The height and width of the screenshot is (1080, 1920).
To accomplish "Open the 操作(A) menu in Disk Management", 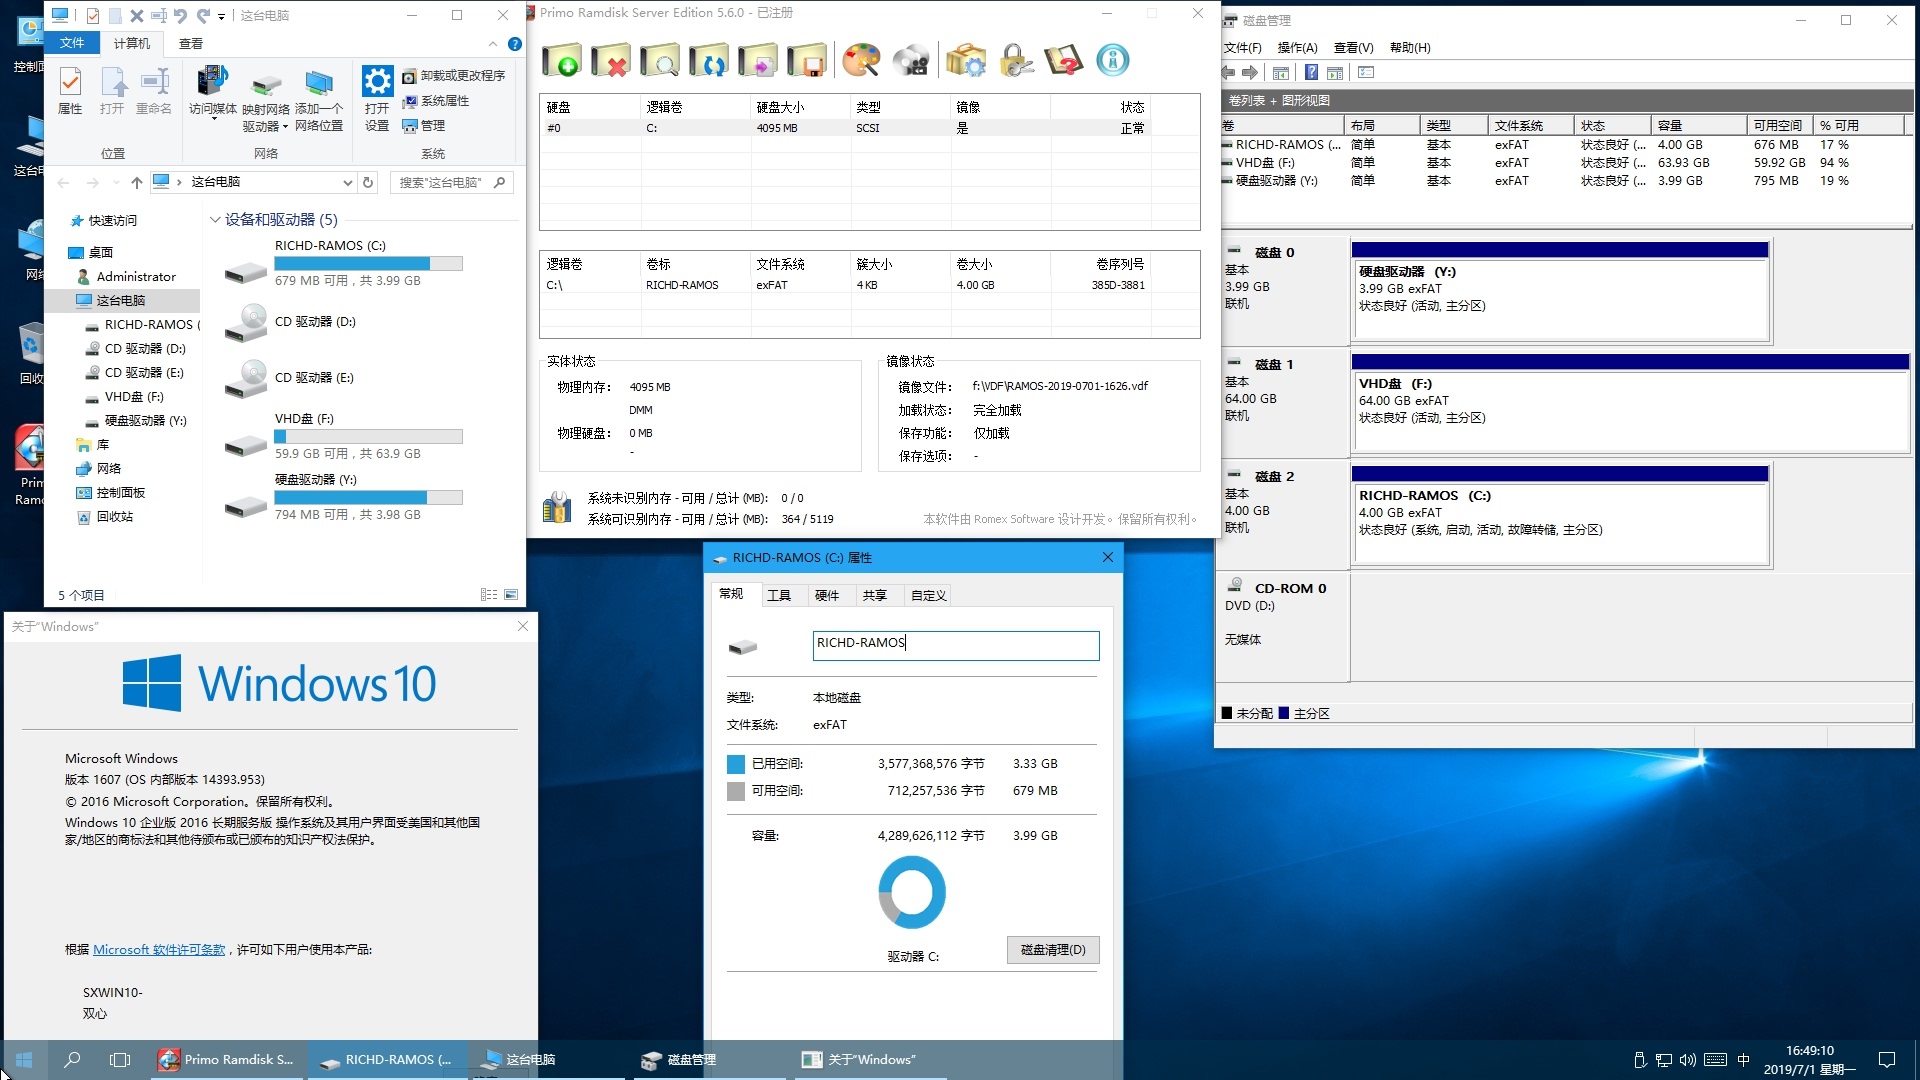I will 1297,47.
